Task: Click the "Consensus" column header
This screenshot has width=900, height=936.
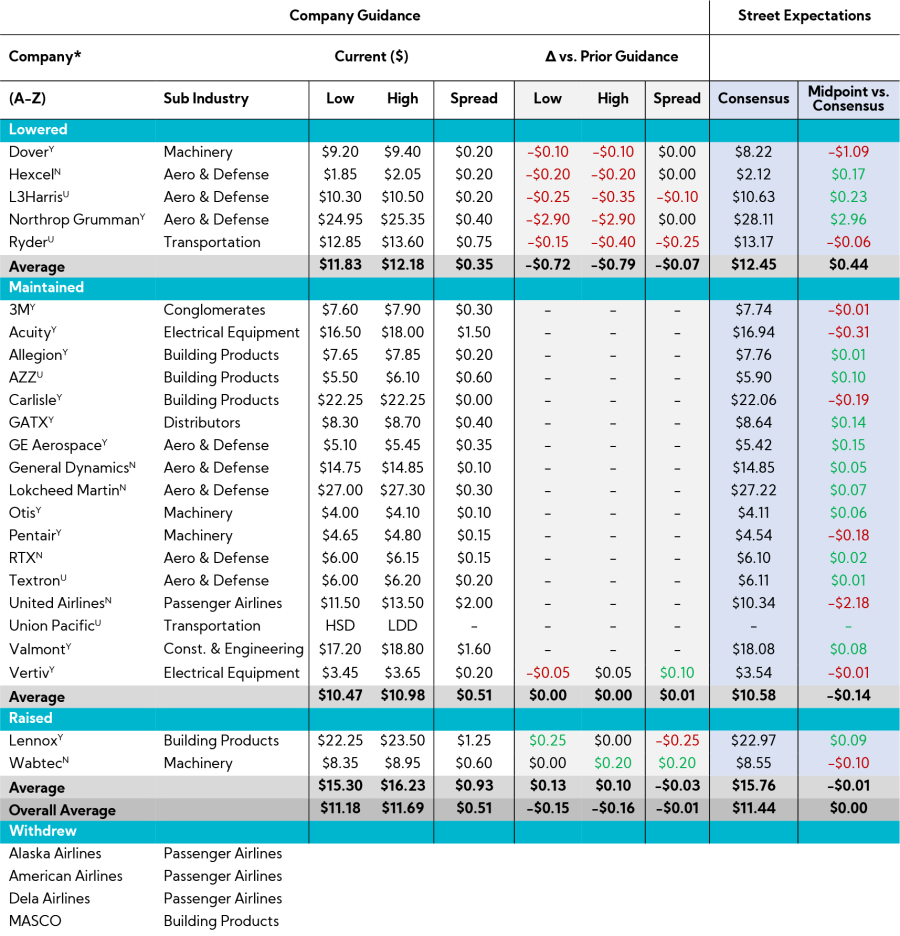Action: 753,99
